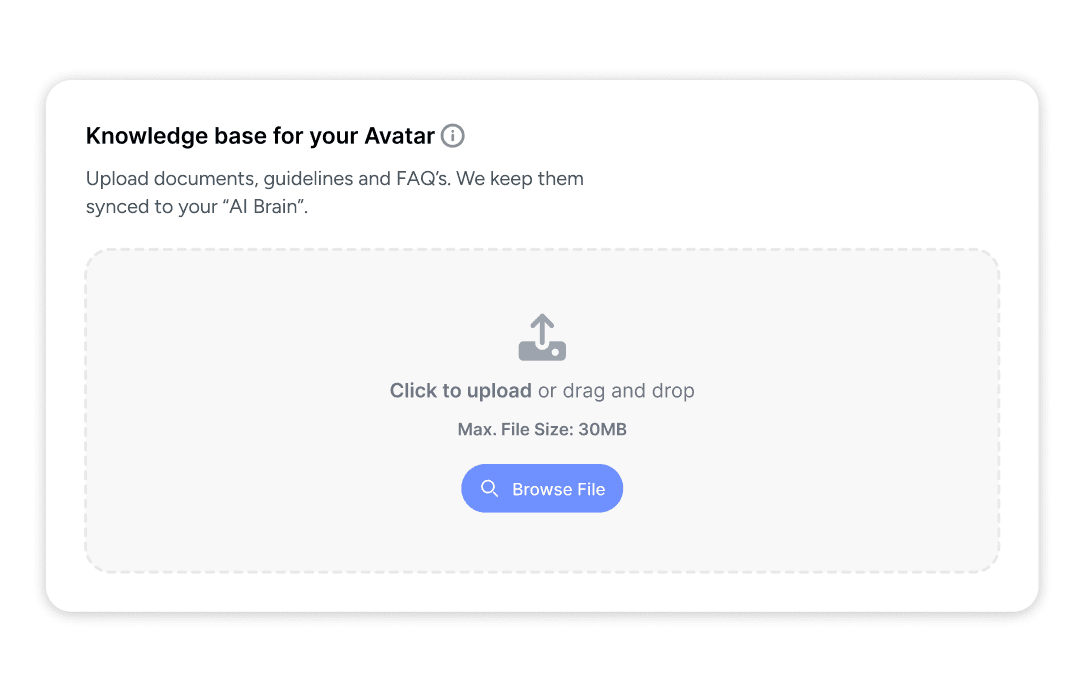Image resolution: width=1084 pixels, height=680 pixels.
Task: Select the upward arrow of upload icon
Action: point(542,328)
